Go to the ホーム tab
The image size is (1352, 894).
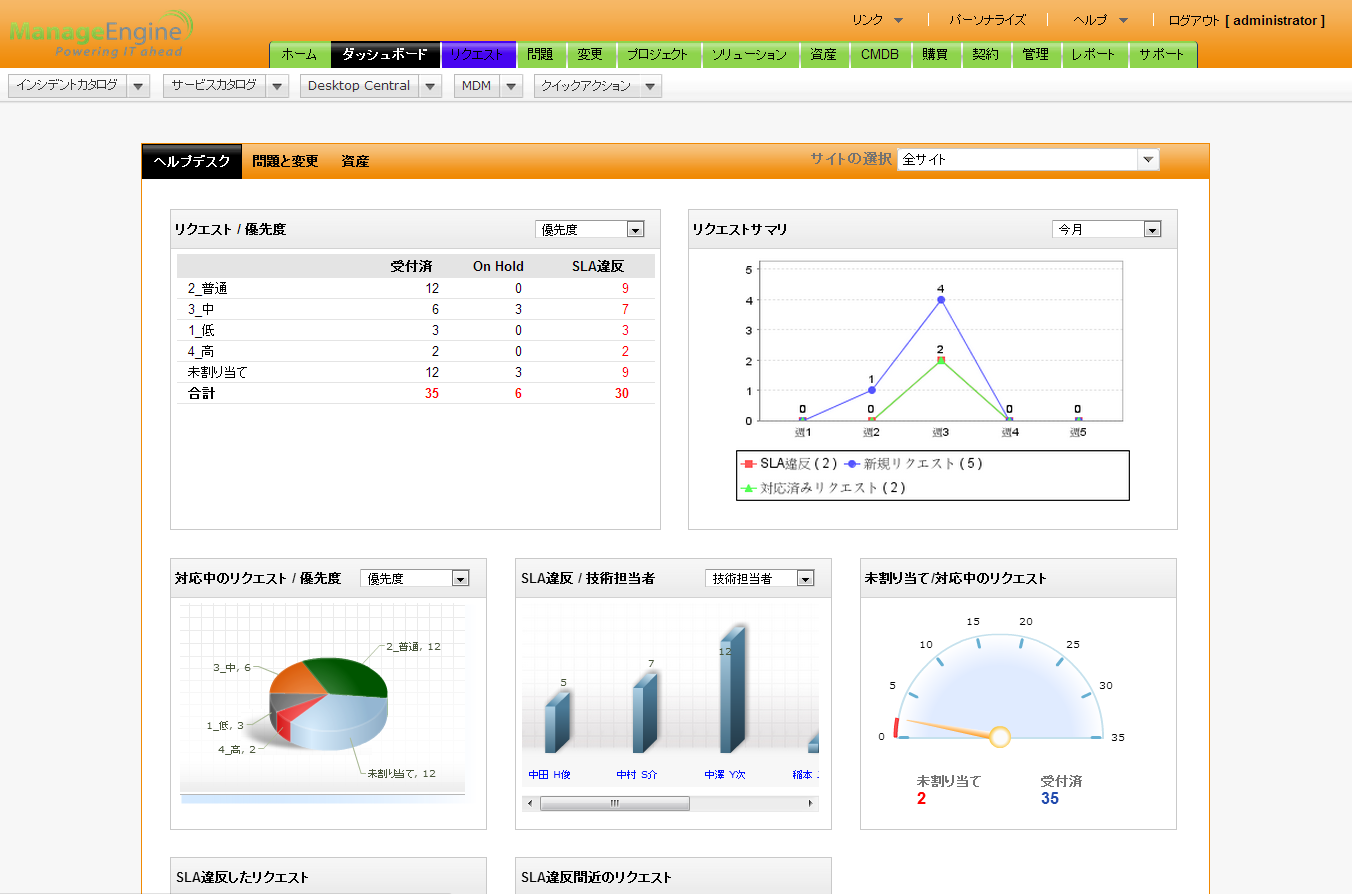tap(300, 55)
